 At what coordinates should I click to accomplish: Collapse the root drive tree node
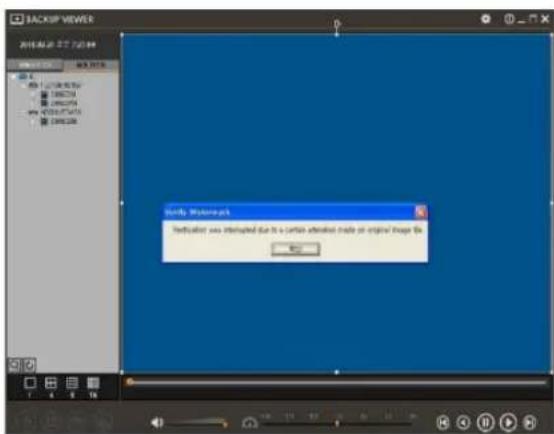tap(13, 76)
